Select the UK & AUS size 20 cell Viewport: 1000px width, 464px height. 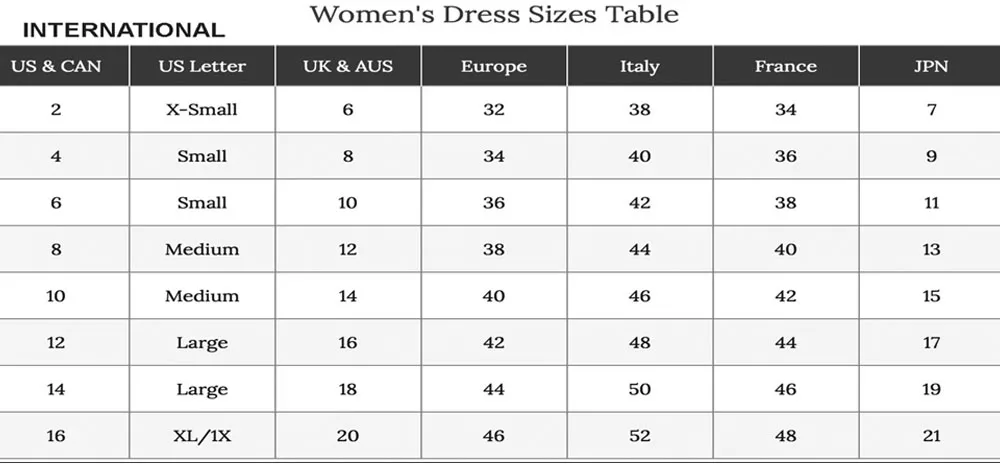pyautogui.click(x=348, y=436)
